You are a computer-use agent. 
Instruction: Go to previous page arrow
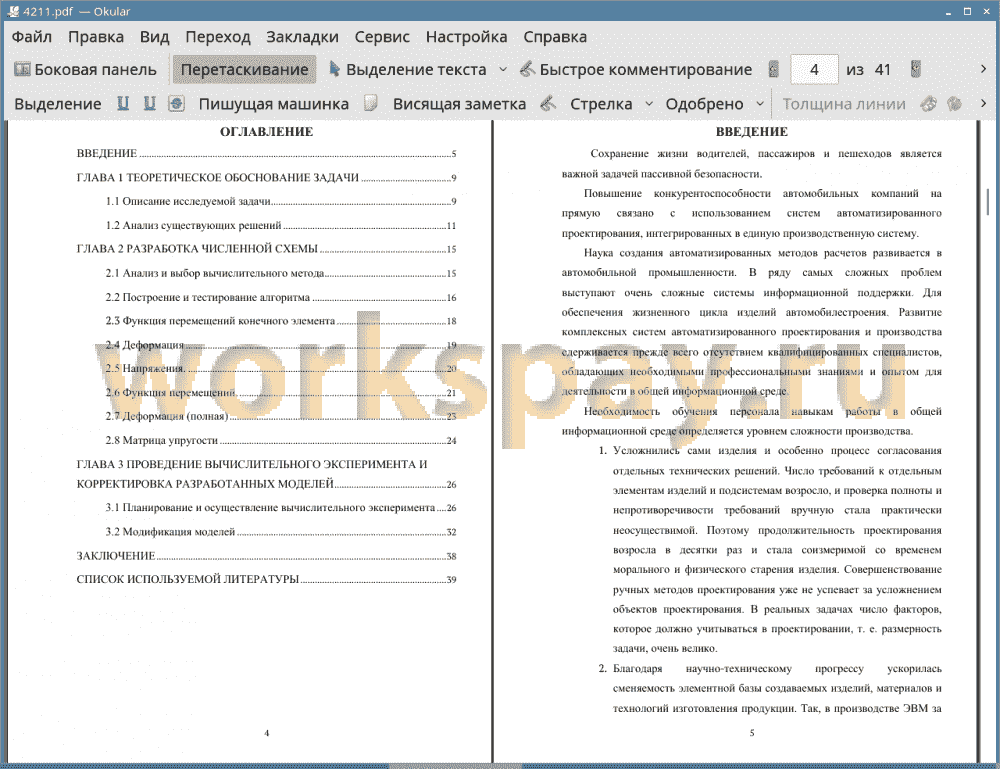pos(774,70)
